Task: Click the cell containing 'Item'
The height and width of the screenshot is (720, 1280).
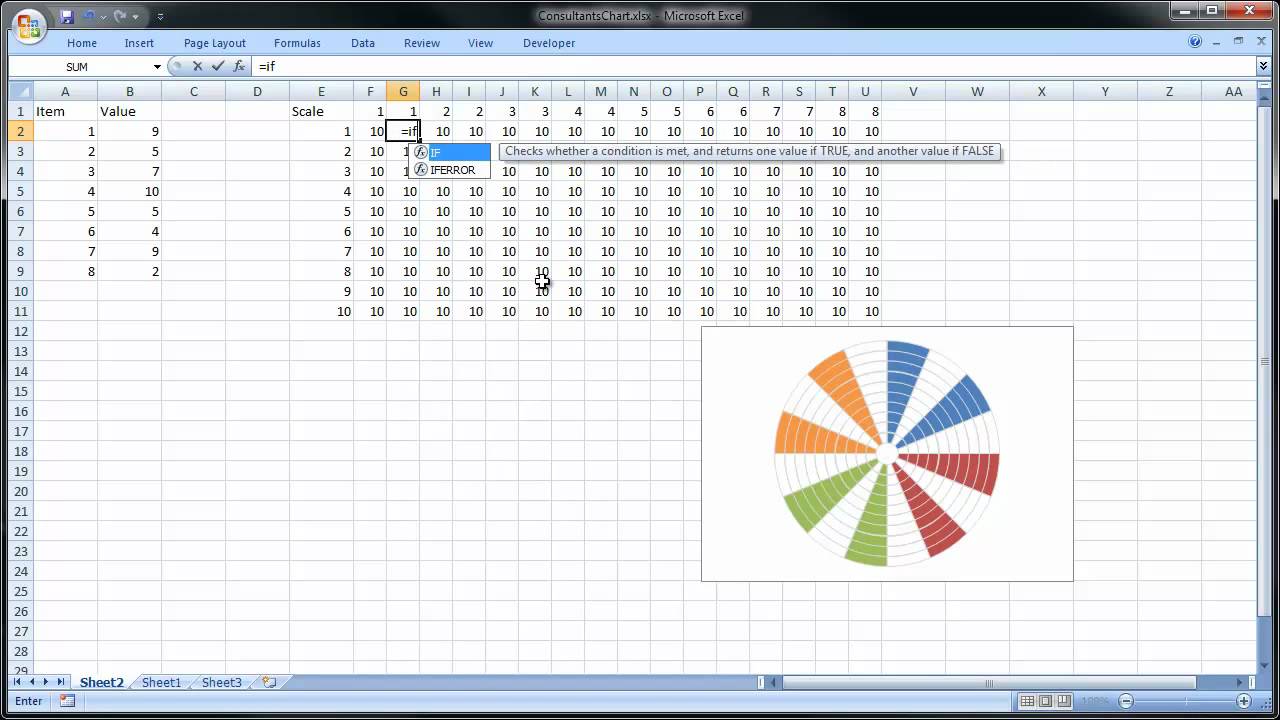Action: pyautogui.click(x=65, y=111)
